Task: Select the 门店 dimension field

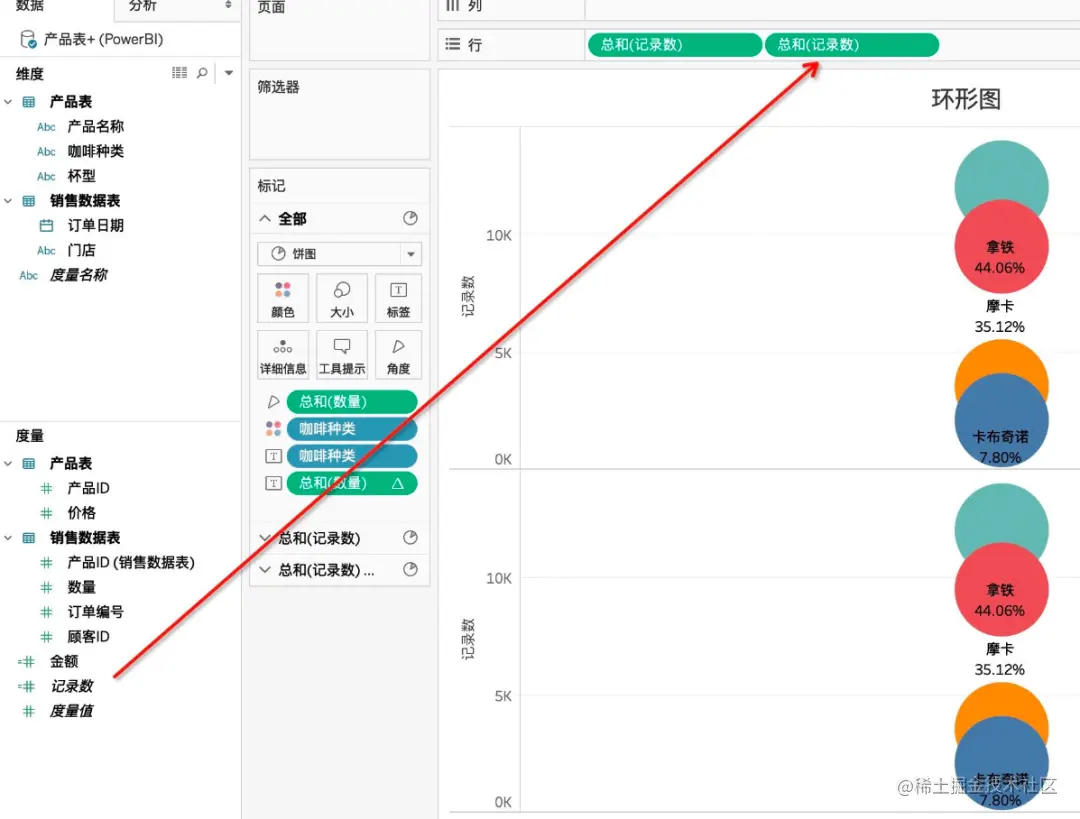Action: click(81, 250)
